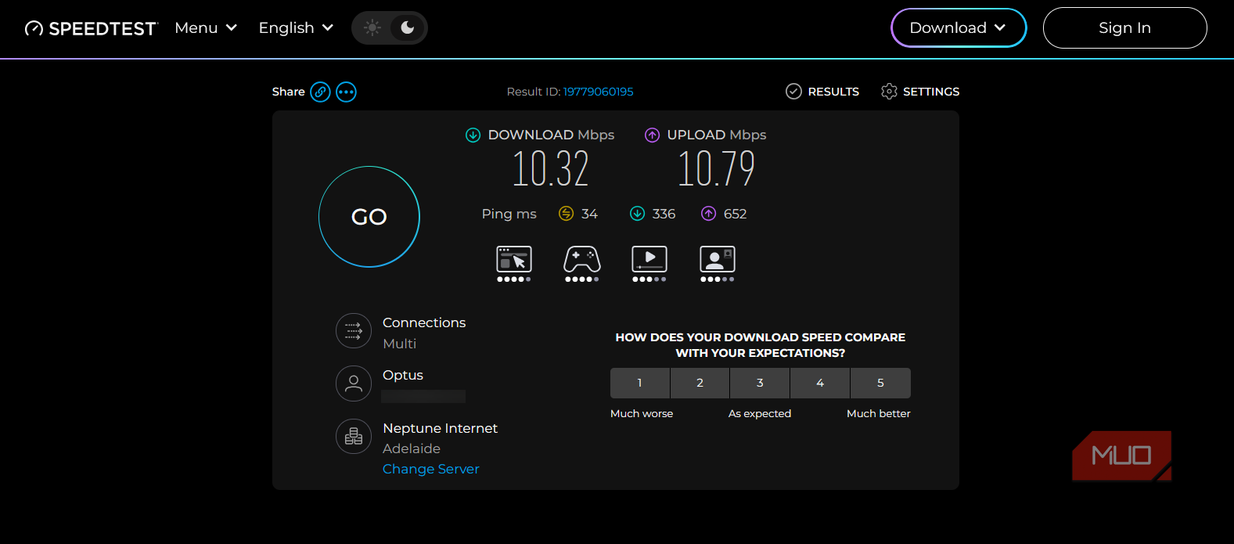
Task: Open the Menu dropdown
Action: 206,28
